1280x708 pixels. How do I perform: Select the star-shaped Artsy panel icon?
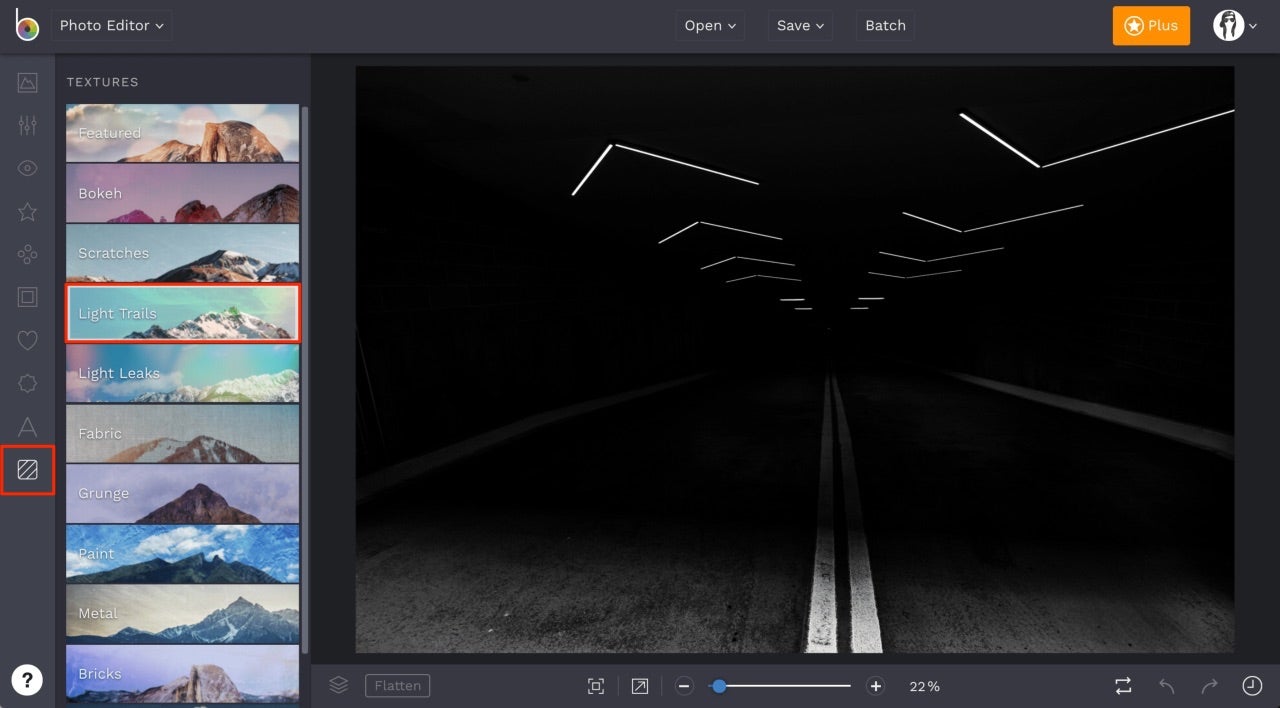pos(27,211)
